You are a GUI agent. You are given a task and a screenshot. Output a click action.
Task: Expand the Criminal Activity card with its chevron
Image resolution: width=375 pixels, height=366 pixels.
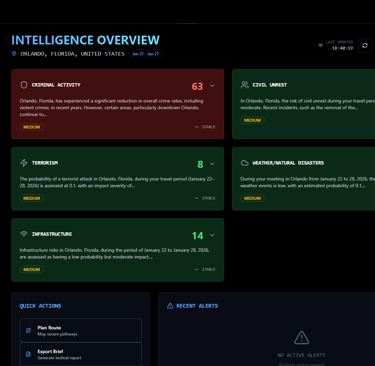pyautogui.click(x=212, y=86)
